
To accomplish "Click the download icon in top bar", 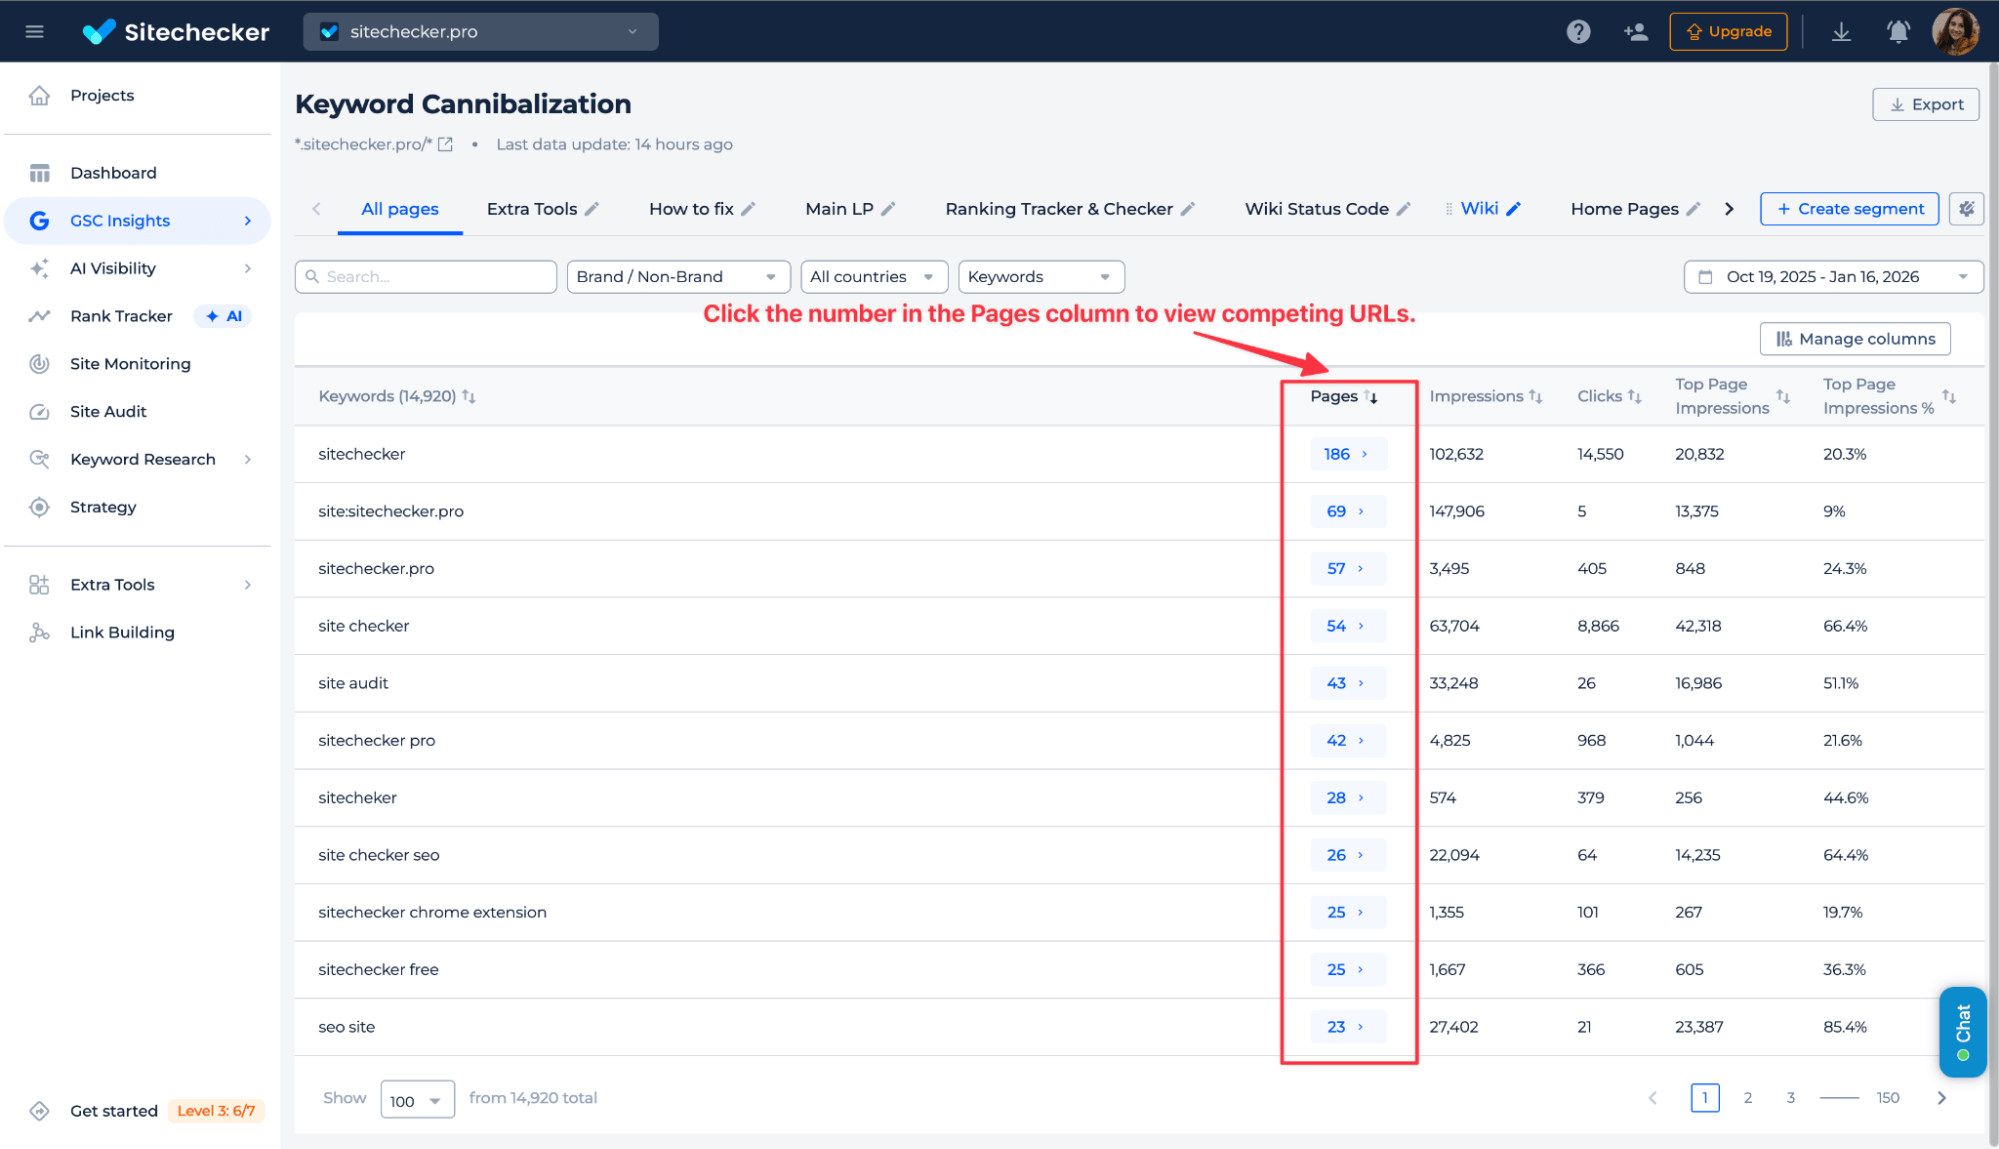I will (x=1841, y=32).
